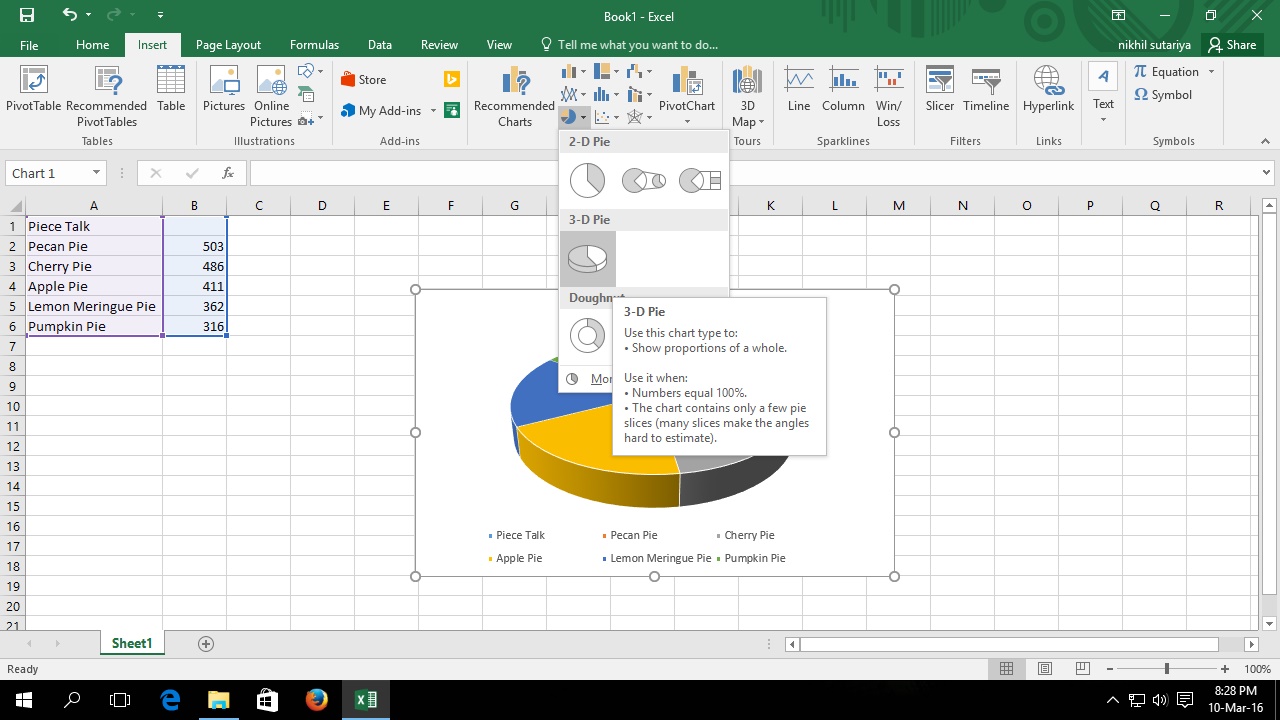The height and width of the screenshot is (720, 1280).
Task: Launch 3D Map tour
Action: (x=747, y=96)
